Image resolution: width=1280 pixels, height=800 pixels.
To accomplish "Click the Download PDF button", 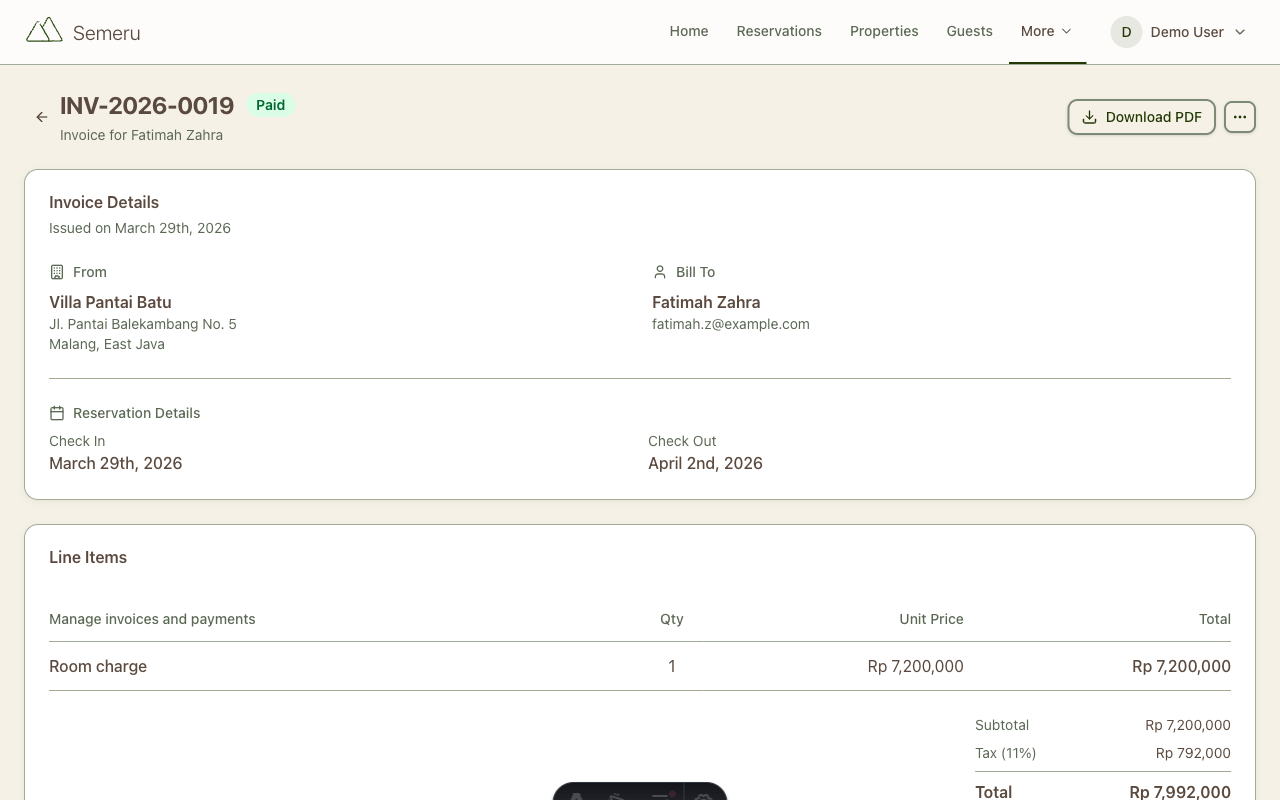I will [1142, 117].
